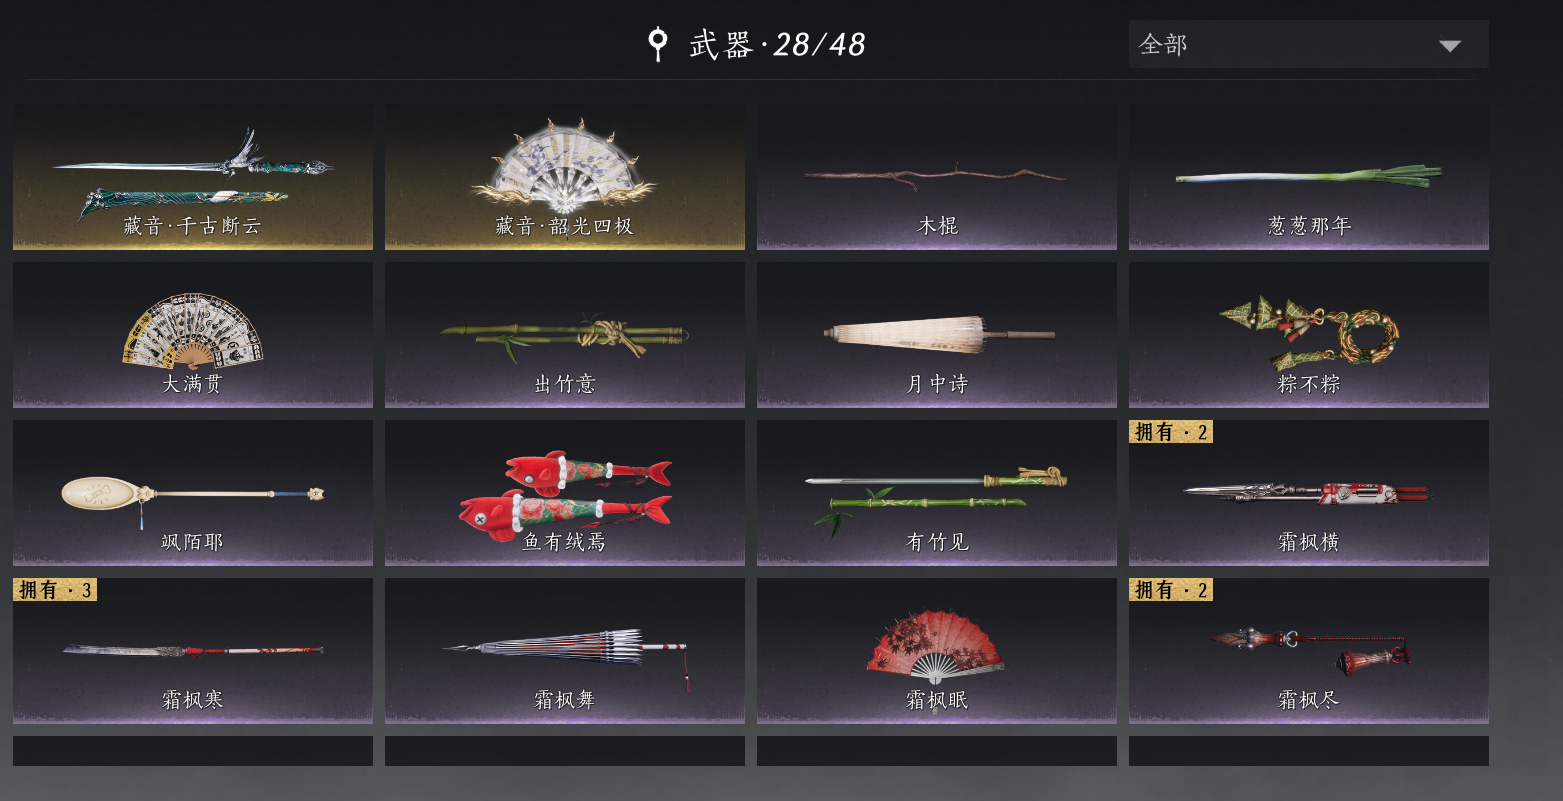Click the dropdown arrow beside 全部
Viewport: 1563px width, 801px height.
tap(1450, 46)
